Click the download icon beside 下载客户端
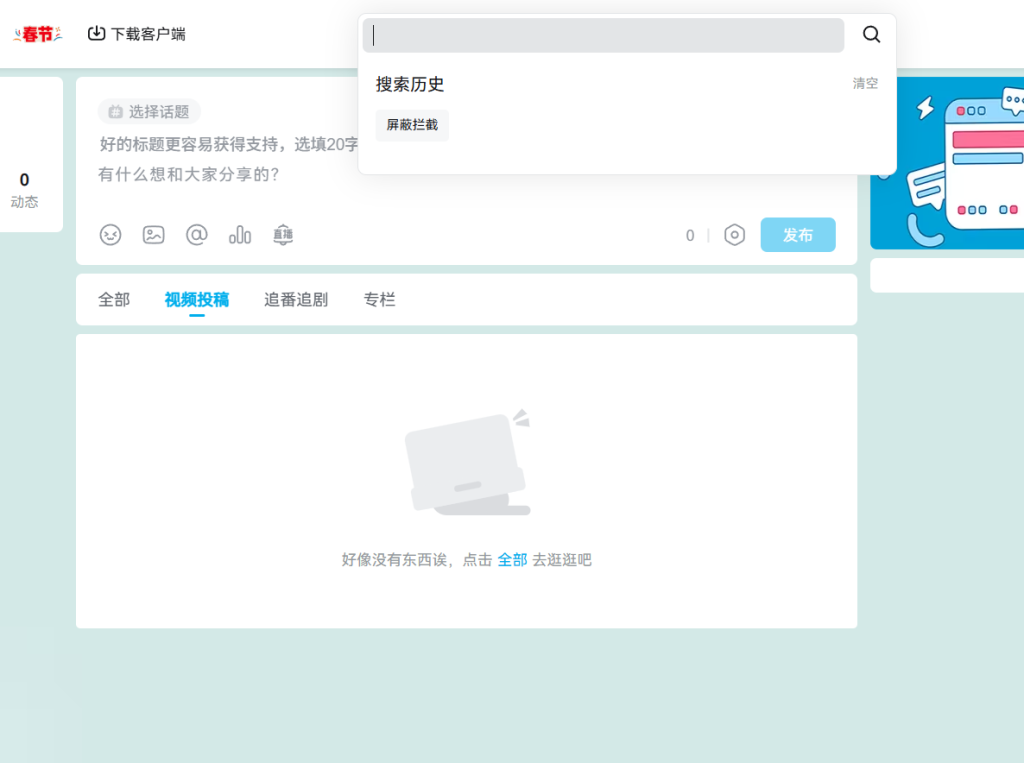This screenshot has height=763, width=1024. [96, 34]
